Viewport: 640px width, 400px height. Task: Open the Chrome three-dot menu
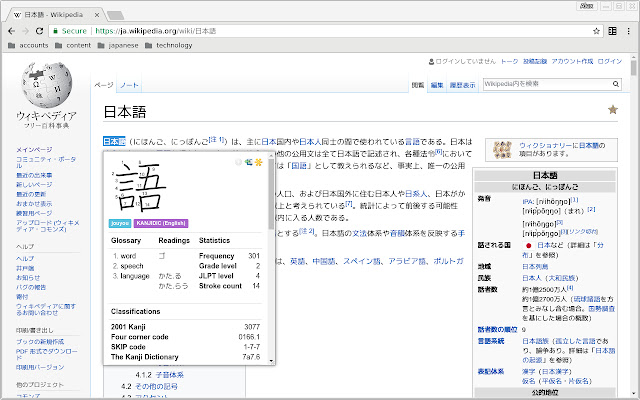630,31
